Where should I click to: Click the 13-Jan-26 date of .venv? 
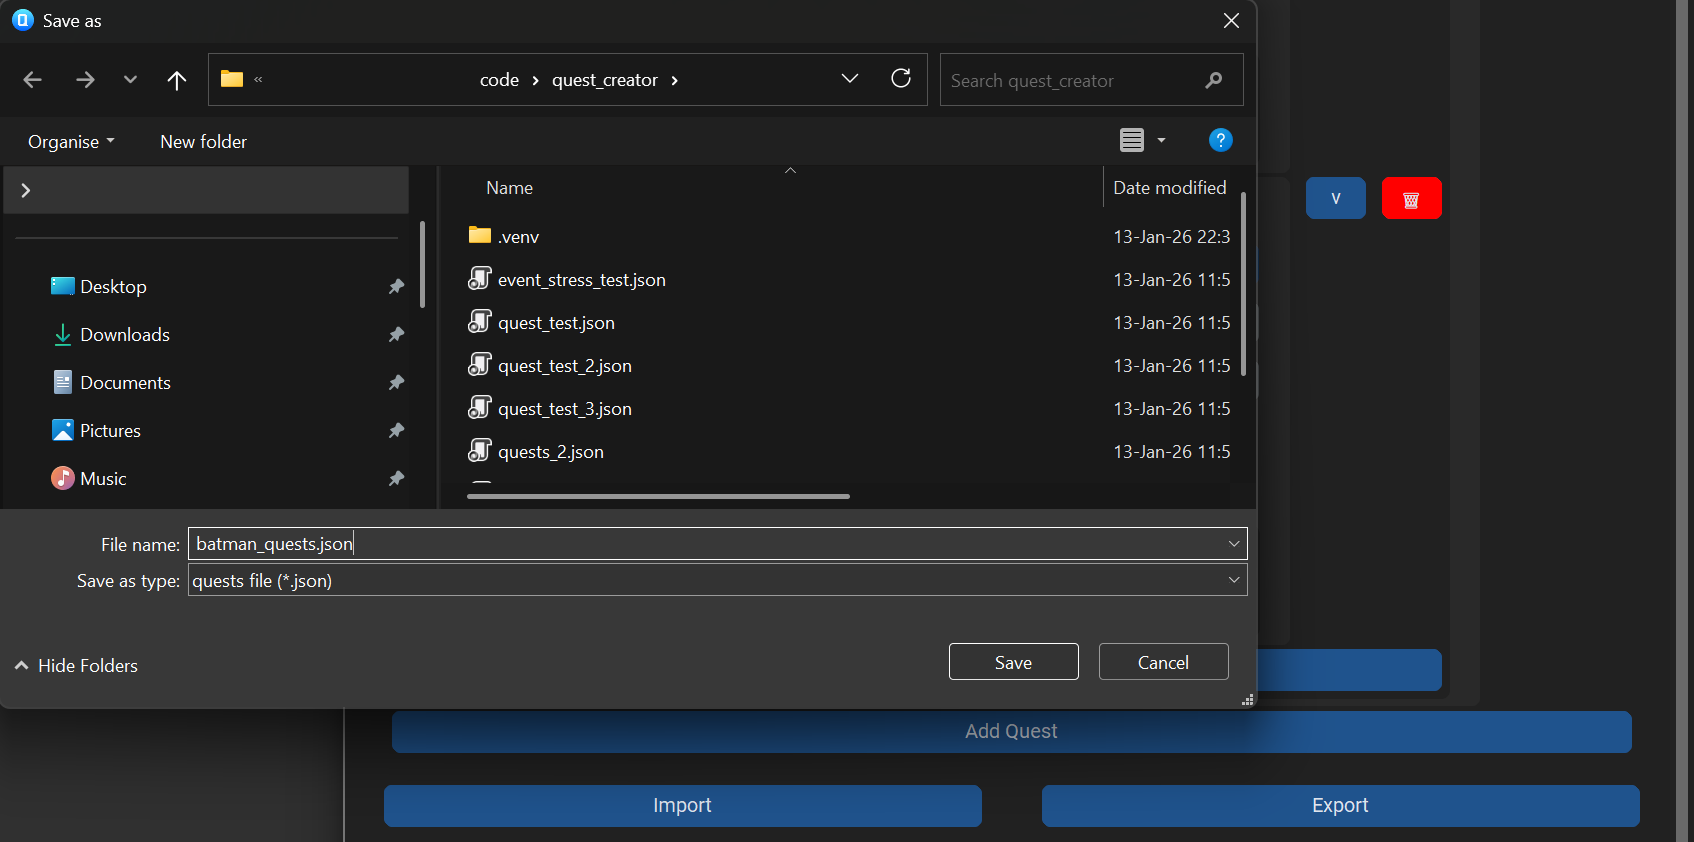(x=1172, y=237)
